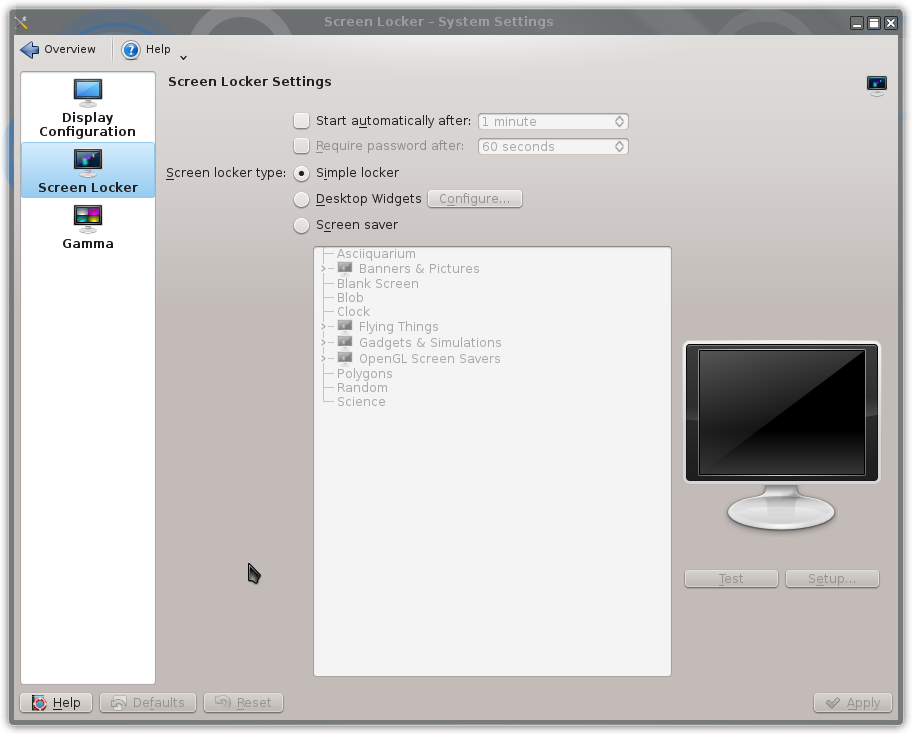912x734 pixels.
Task: Click the Help button at the bottom left
Action: (x=56, y=703)
